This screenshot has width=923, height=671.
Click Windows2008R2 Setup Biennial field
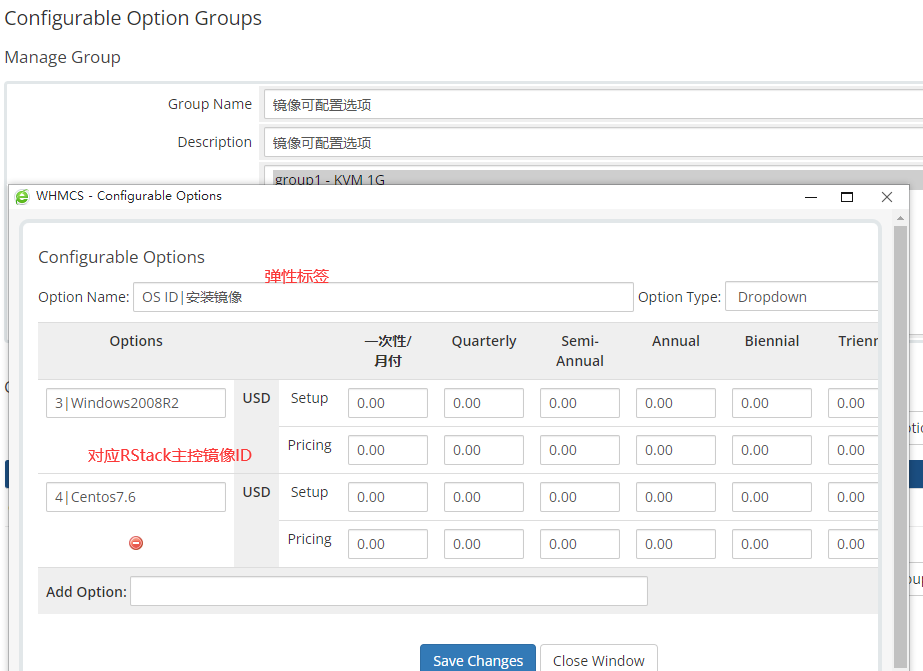tap(772, 403)
